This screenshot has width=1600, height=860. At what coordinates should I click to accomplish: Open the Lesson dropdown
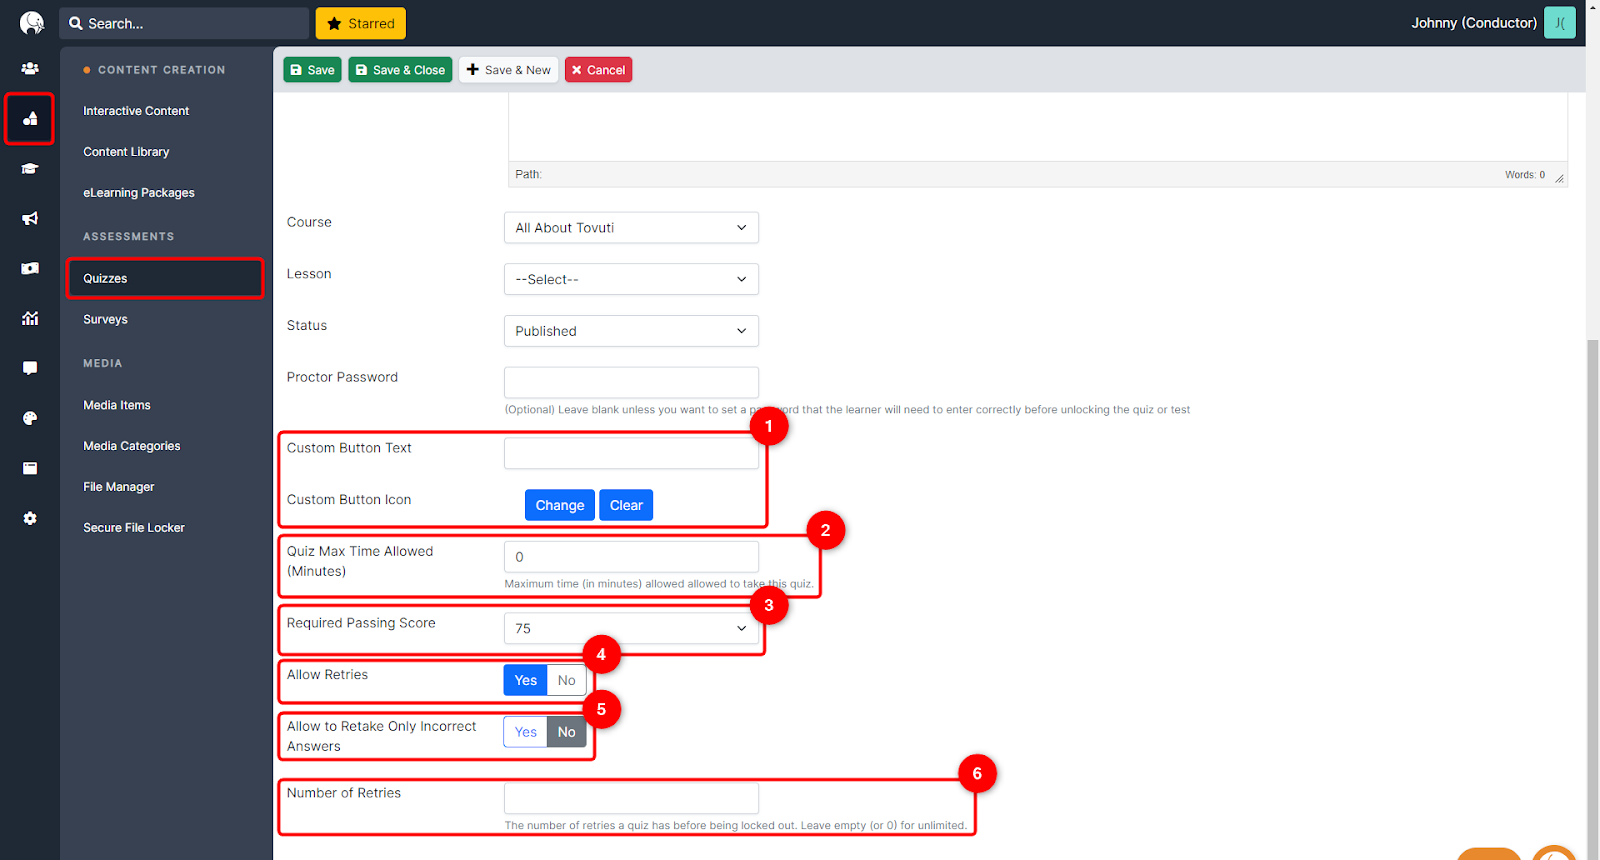(x=631, y=279)
